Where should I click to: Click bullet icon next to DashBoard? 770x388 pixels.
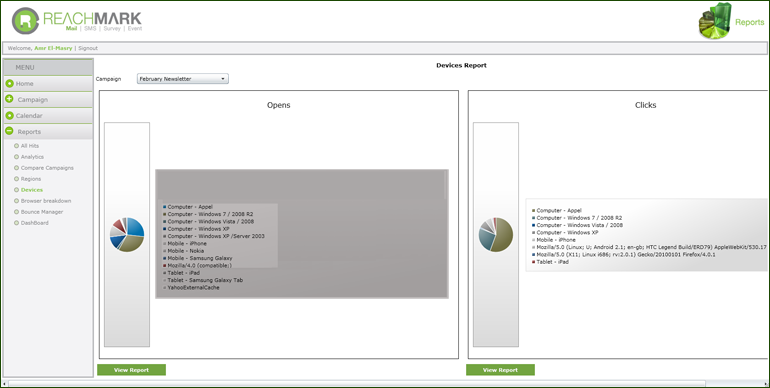point(16,223)
